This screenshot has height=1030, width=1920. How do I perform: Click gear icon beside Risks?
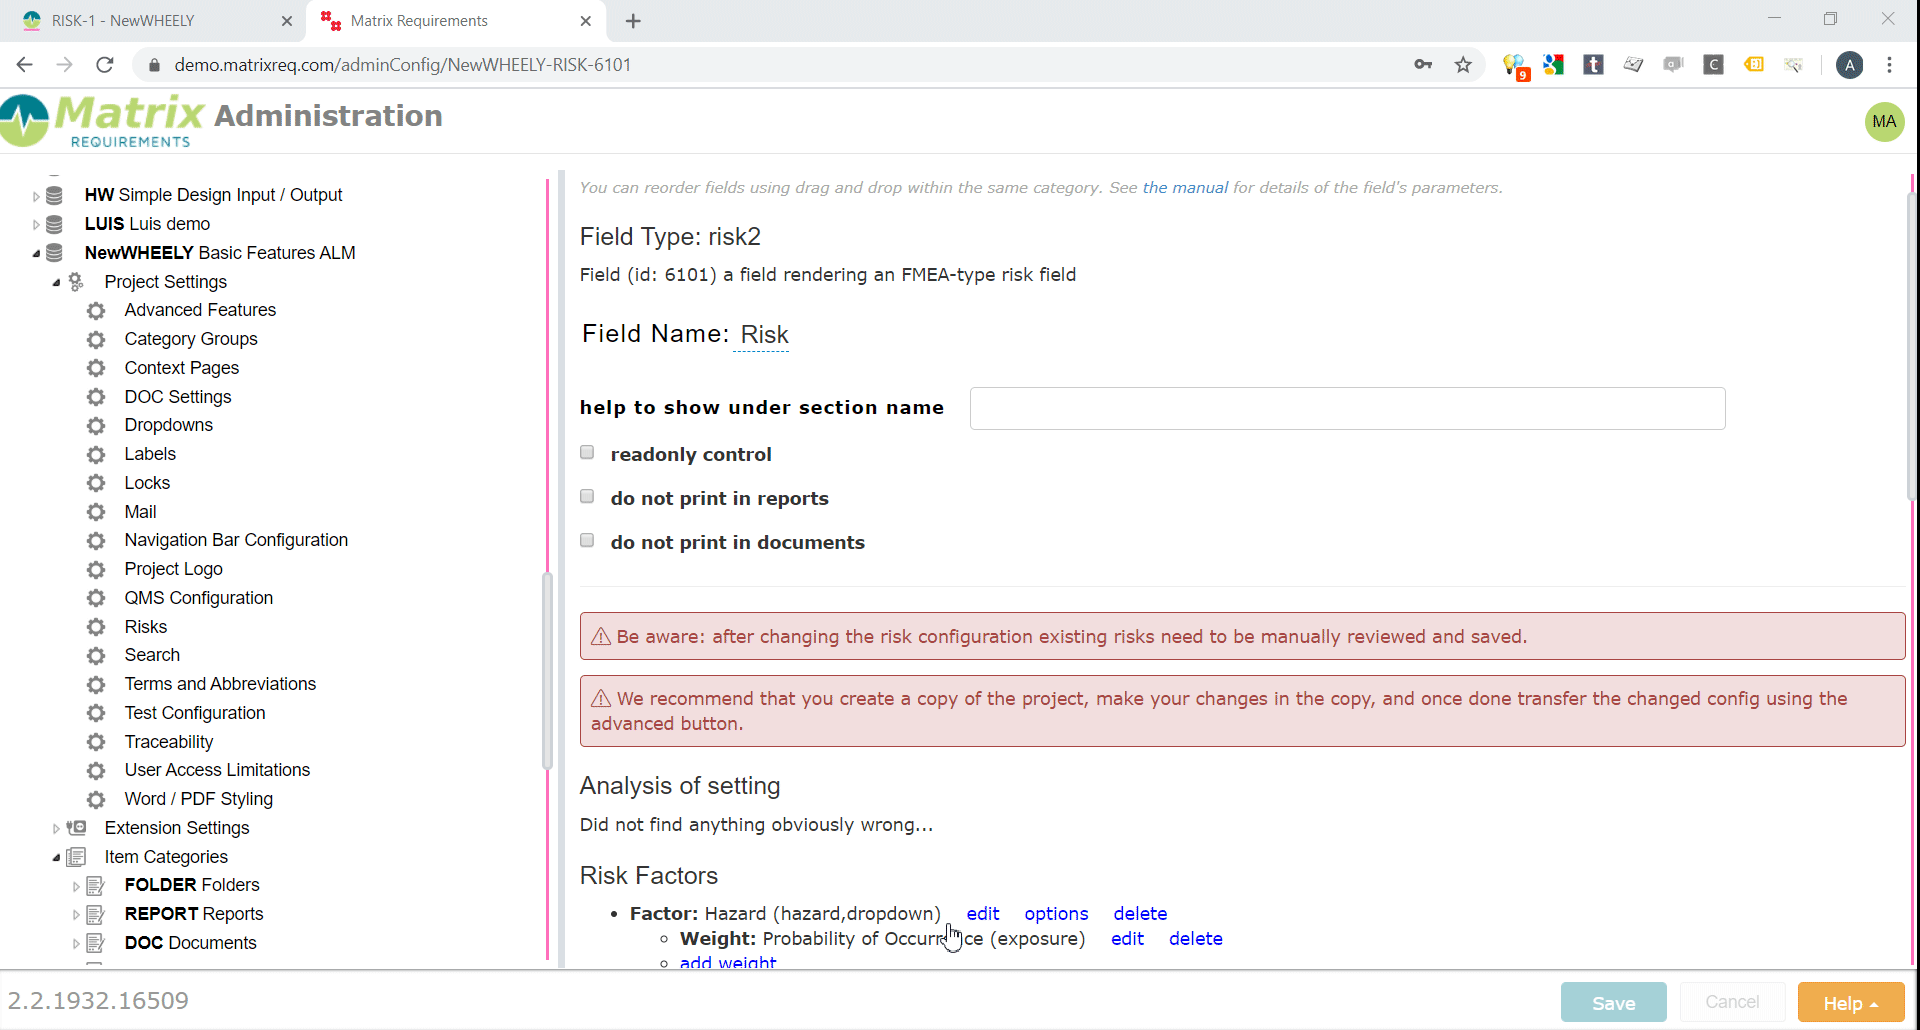[x=96, y=627]
